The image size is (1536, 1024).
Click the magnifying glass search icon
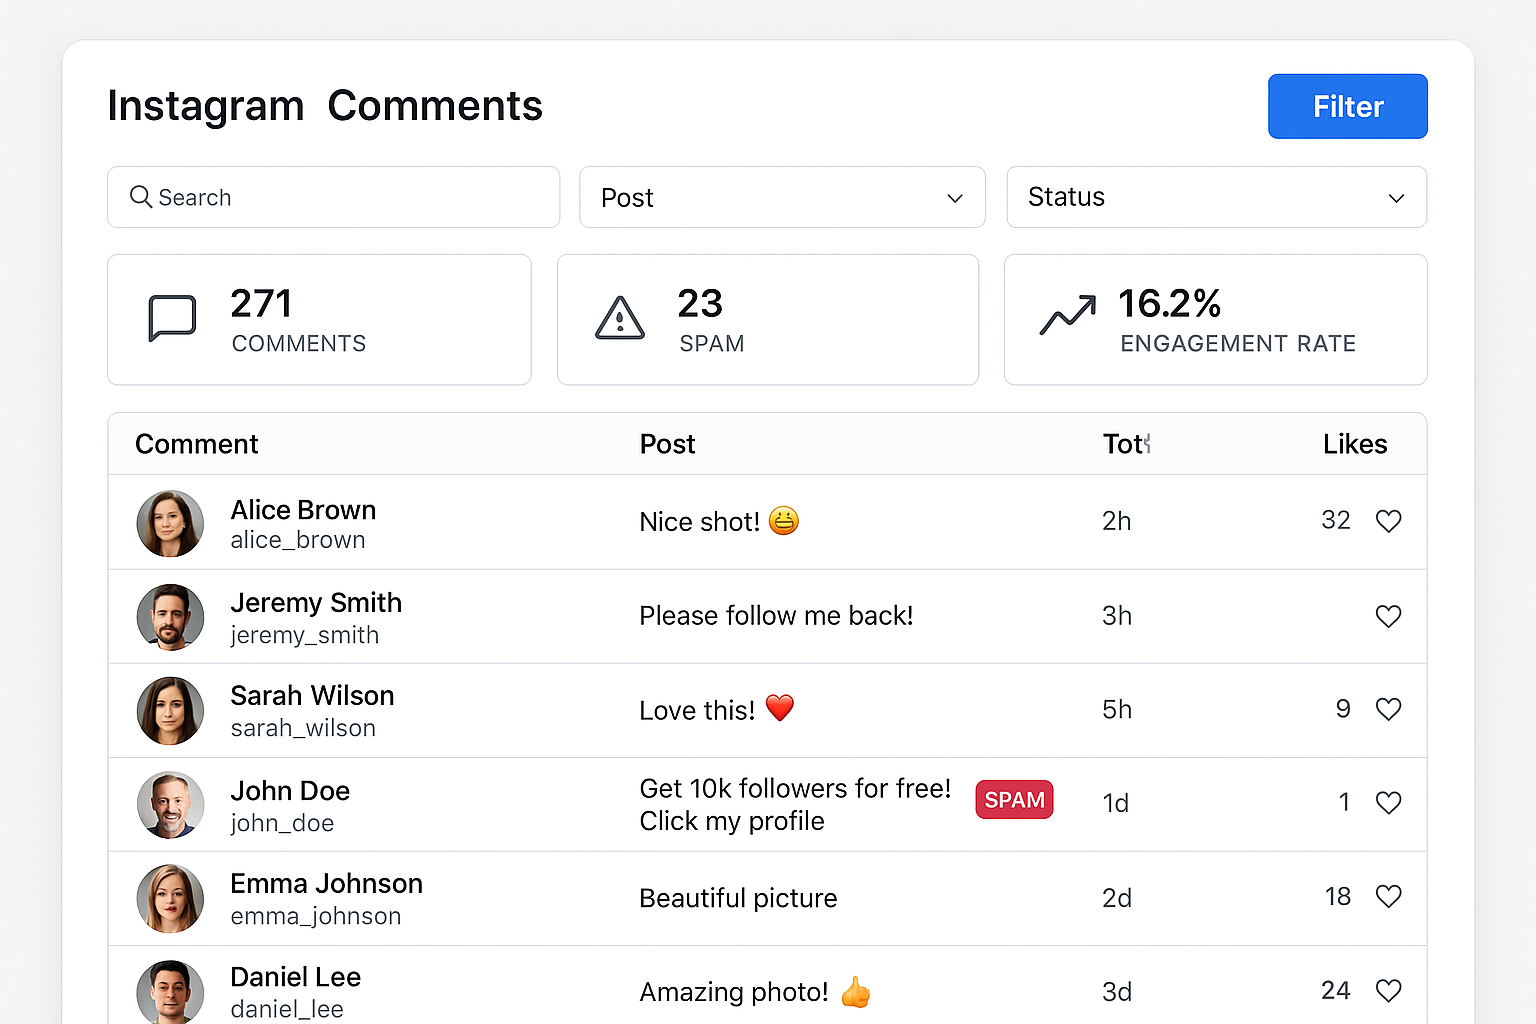pyautogui.click(x=141, y=197)
